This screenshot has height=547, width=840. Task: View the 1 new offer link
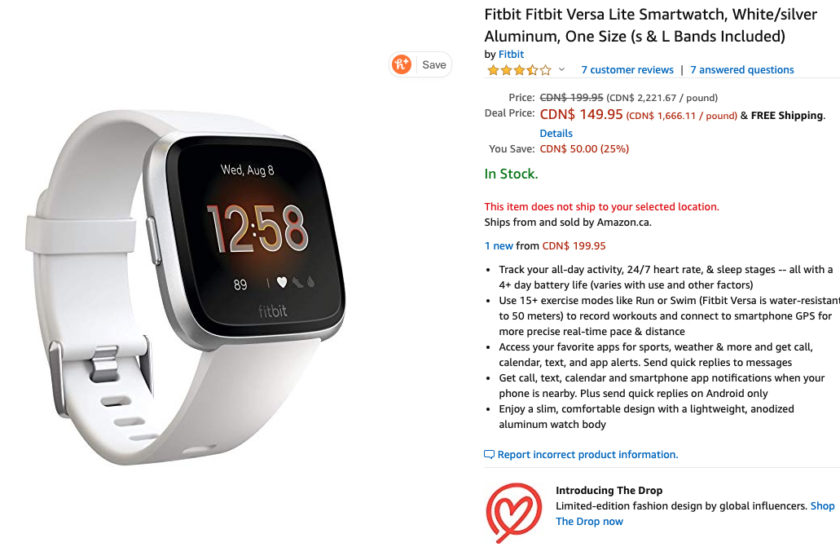click(x=499, y=246)
